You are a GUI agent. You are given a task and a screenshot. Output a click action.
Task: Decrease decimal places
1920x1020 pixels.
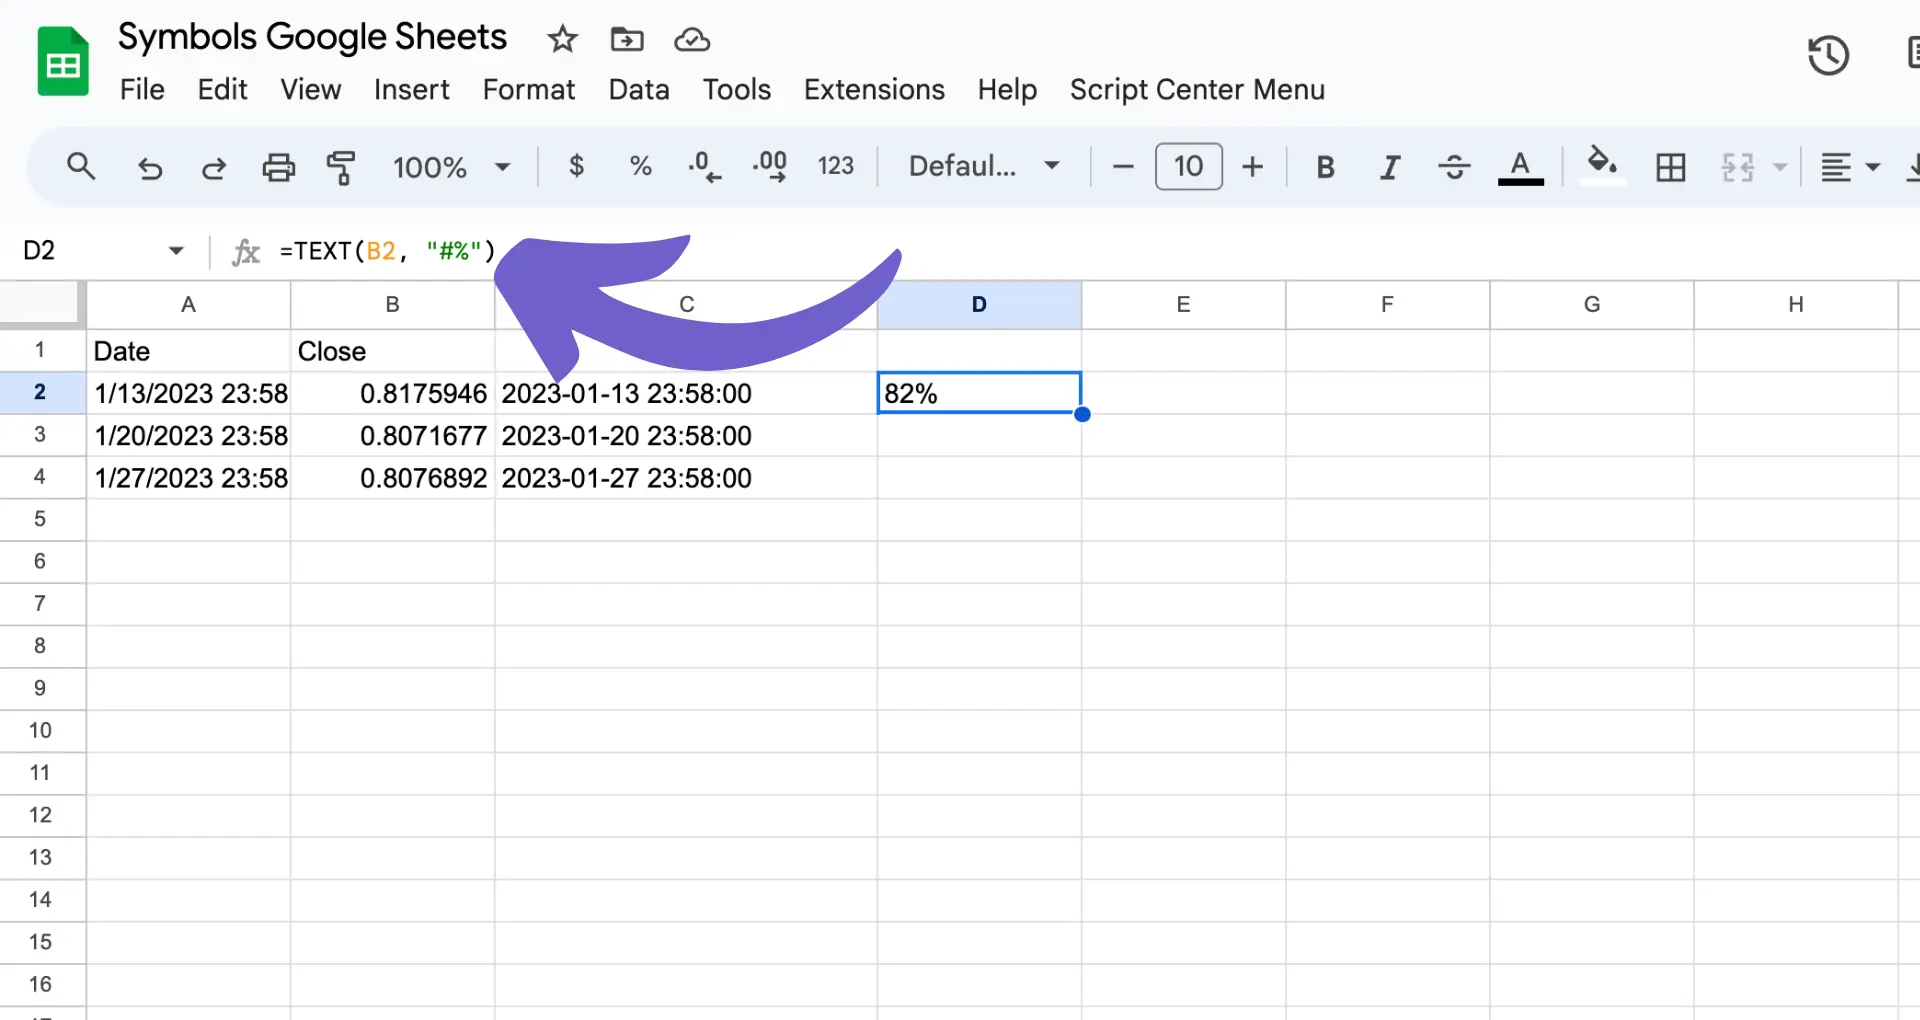(704, 166)
